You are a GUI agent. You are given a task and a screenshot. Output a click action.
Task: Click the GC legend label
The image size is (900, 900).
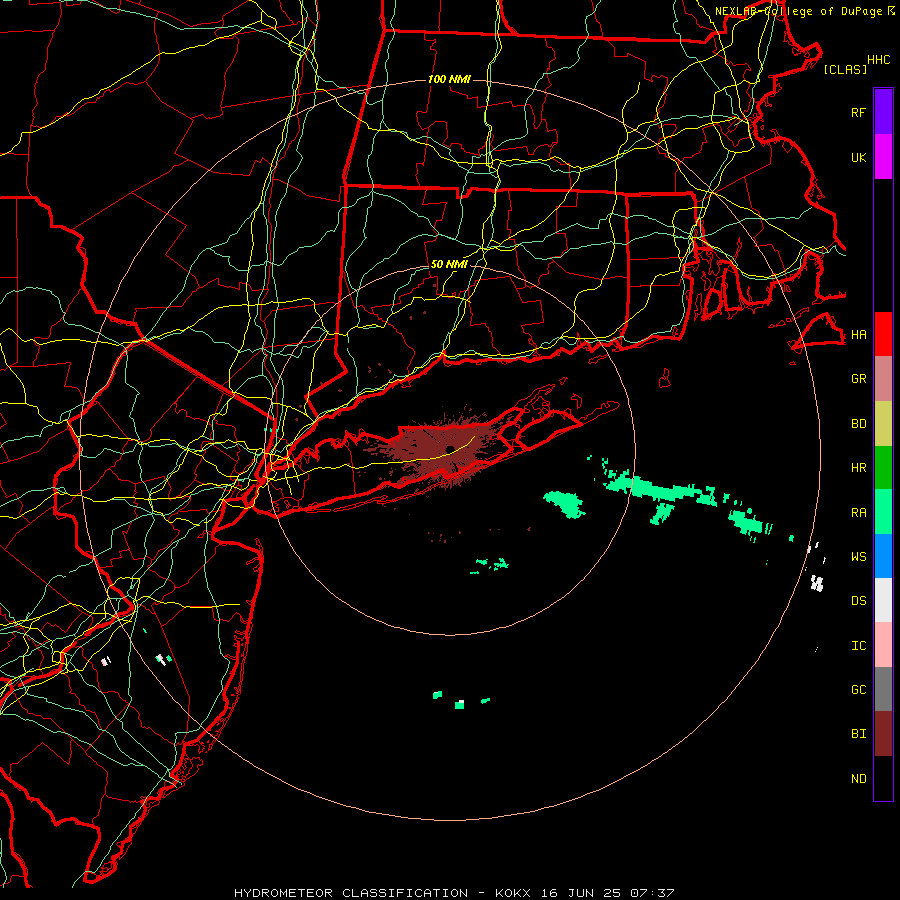[859, 690]
